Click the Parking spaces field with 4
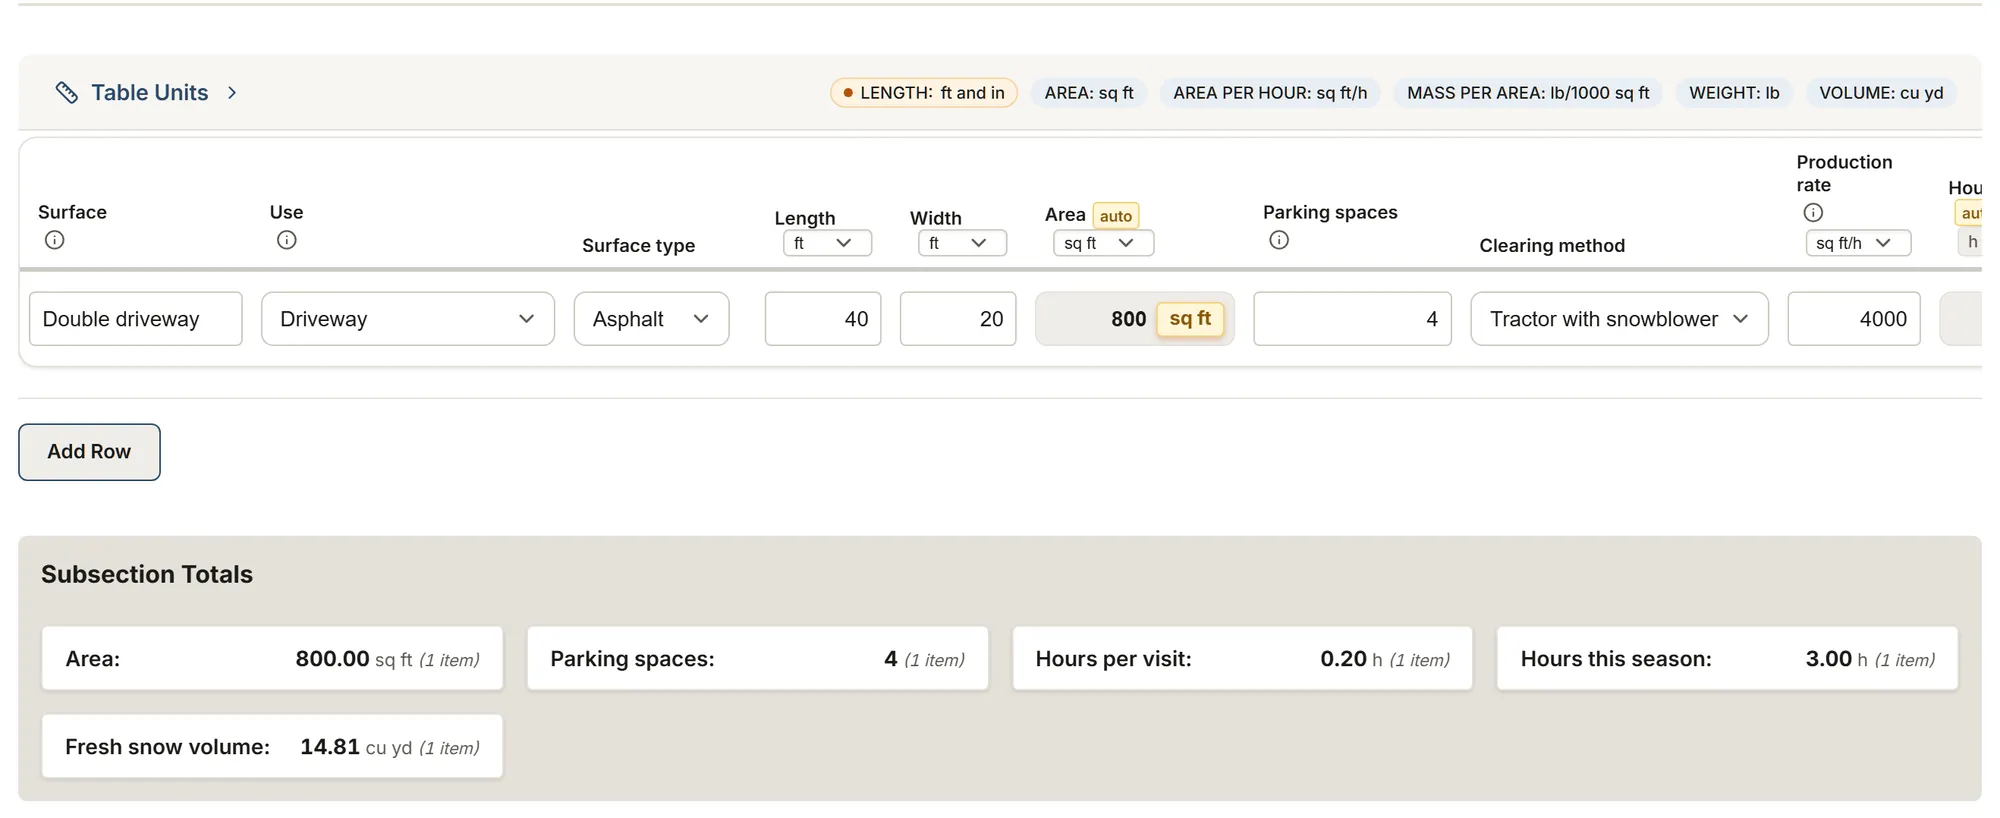 pos(1352,319)
